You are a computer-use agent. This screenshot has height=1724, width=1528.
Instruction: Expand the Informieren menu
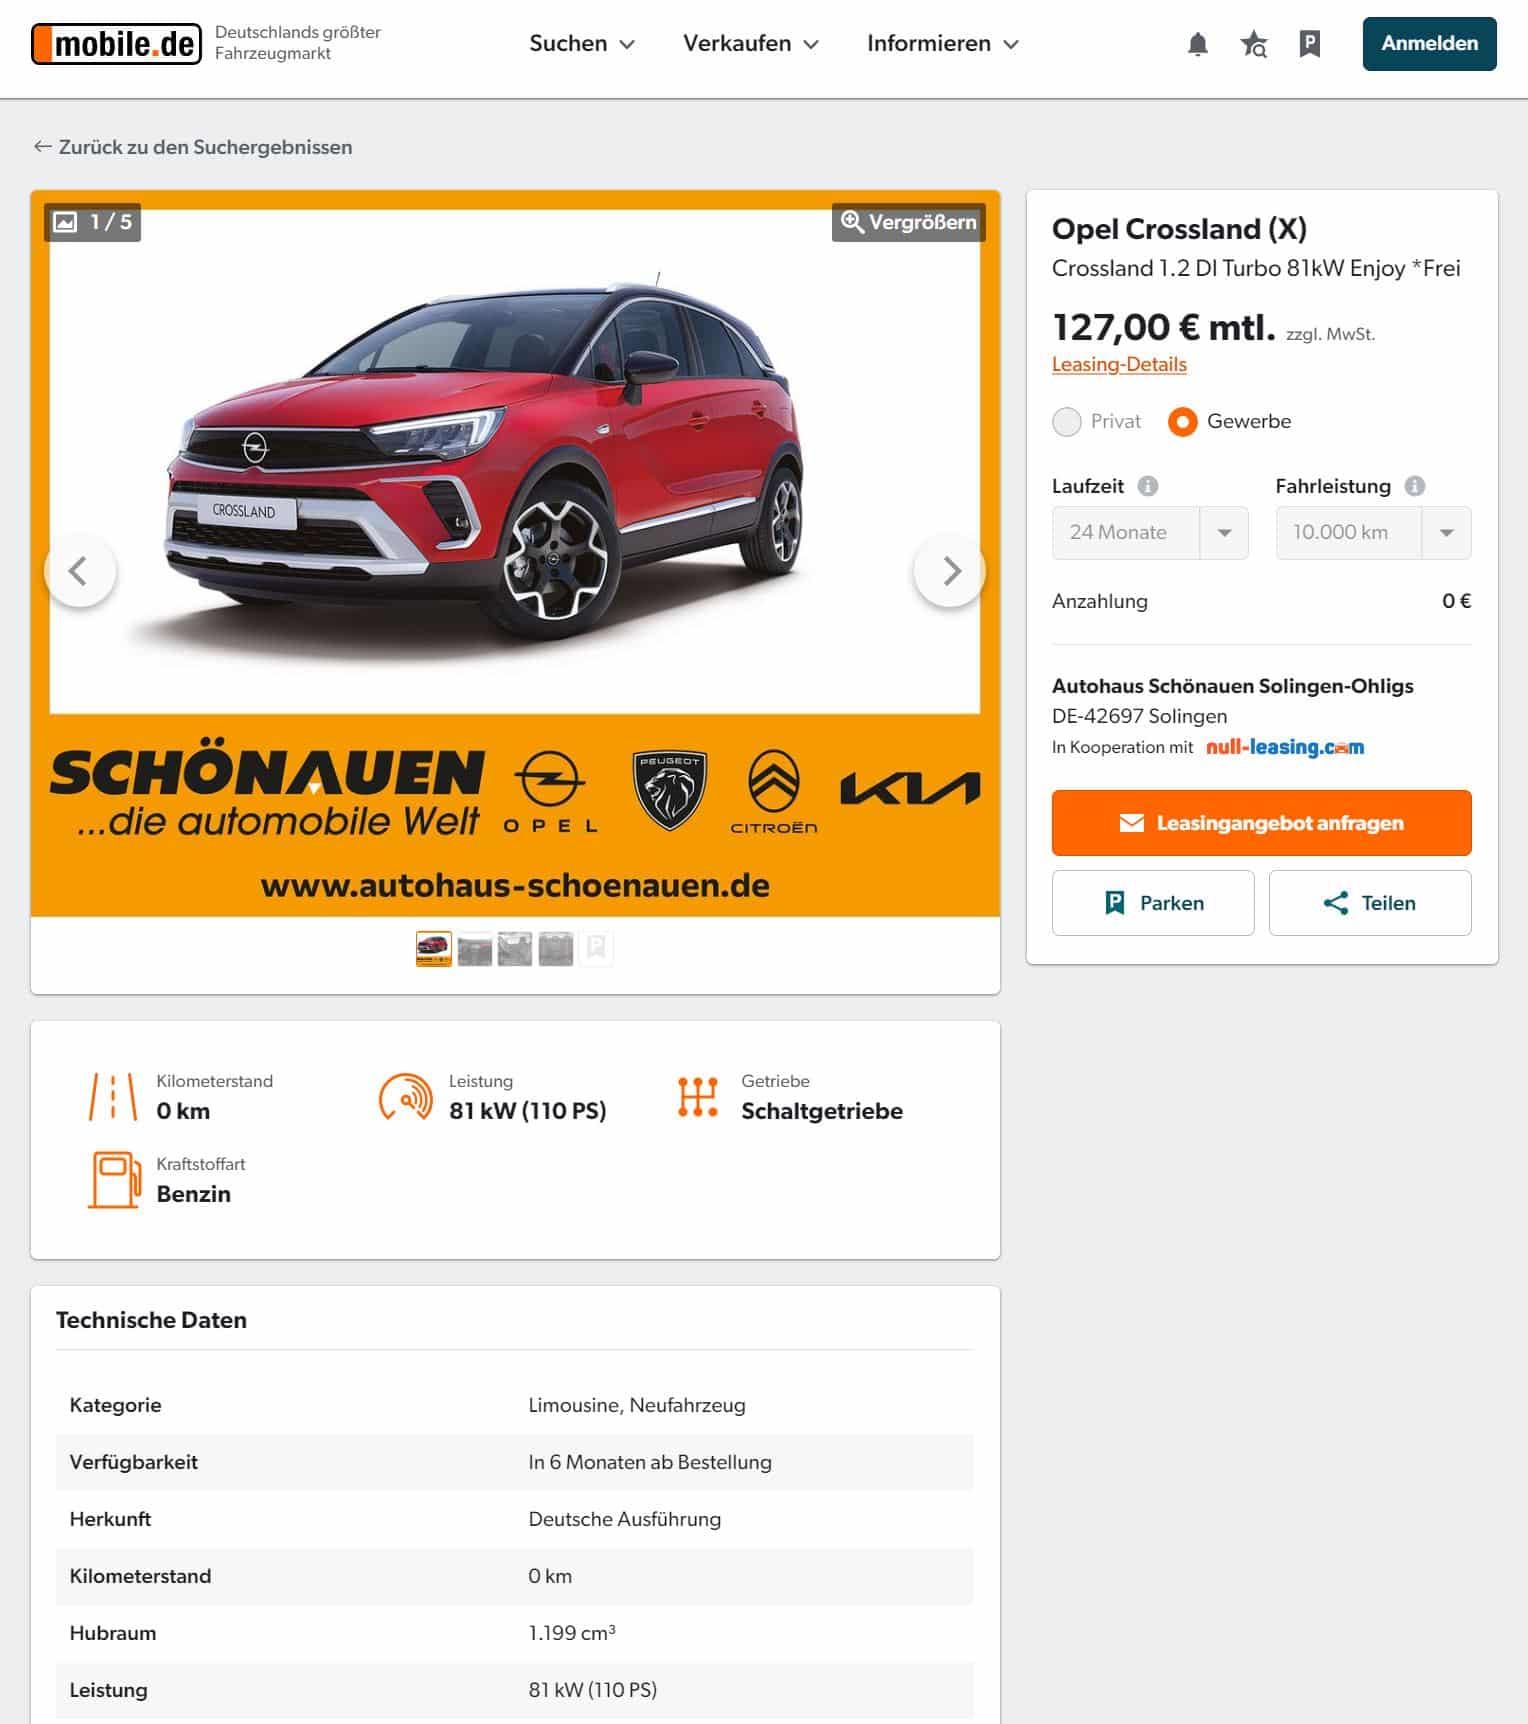click(x=943, y=44)
